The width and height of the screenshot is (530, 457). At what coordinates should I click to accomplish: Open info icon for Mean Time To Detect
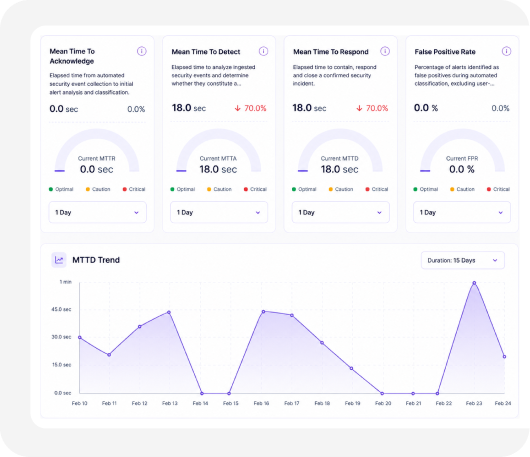(x=263, y=51)
